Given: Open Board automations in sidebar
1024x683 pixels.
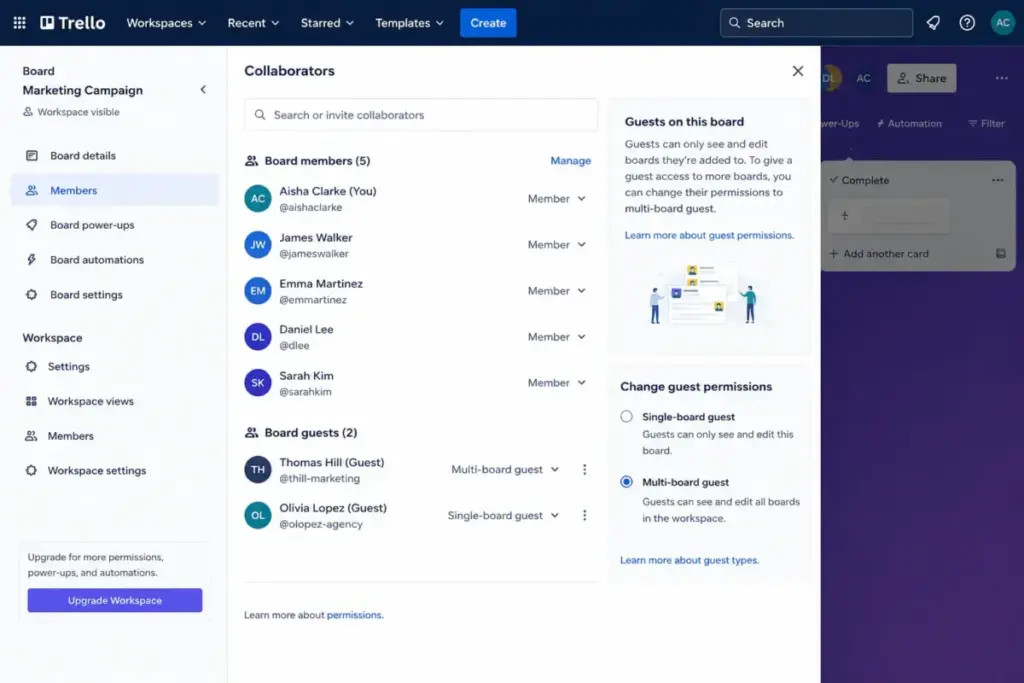Looking at the screenshot, I should 115,260.
